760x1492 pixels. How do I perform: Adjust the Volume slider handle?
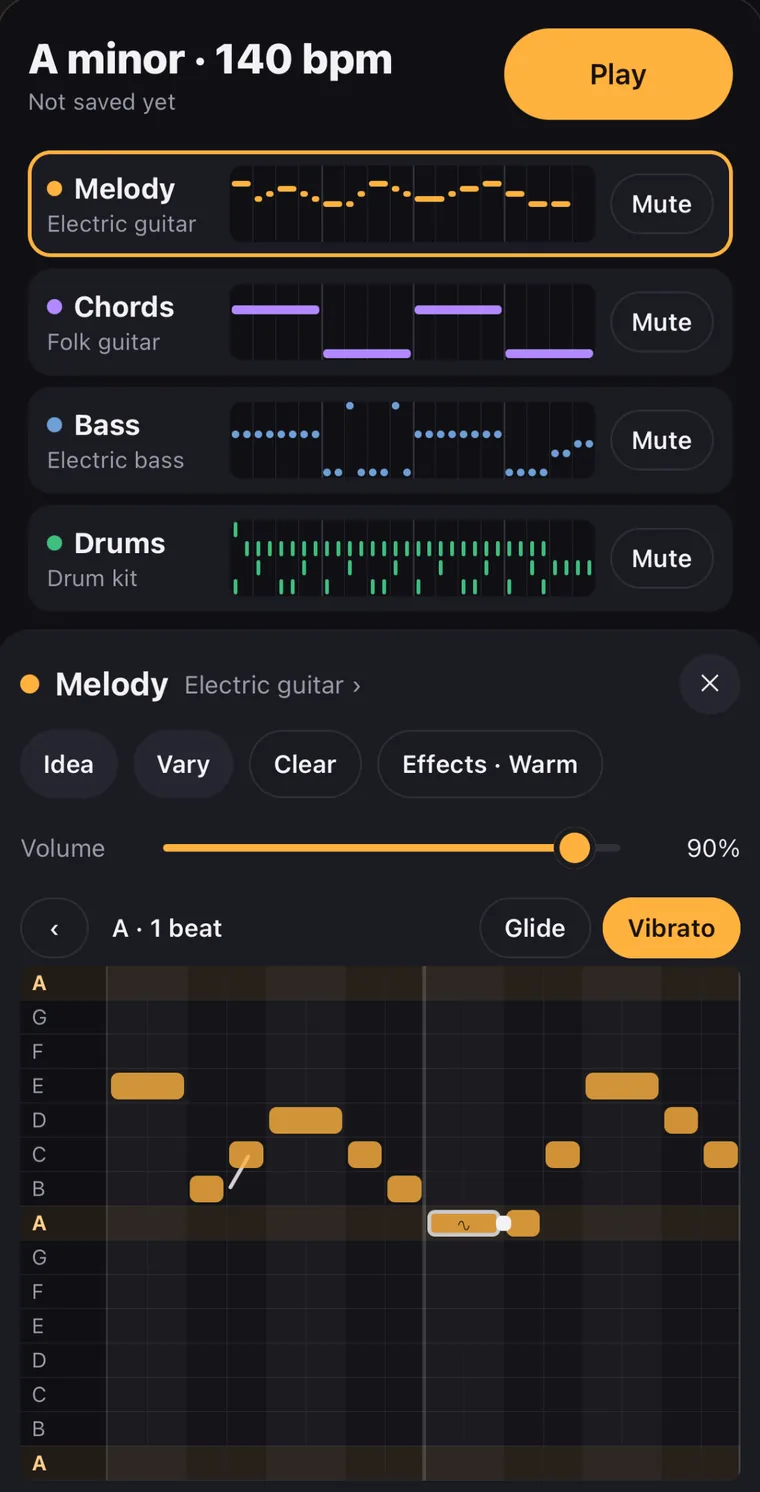click(574, 848)
